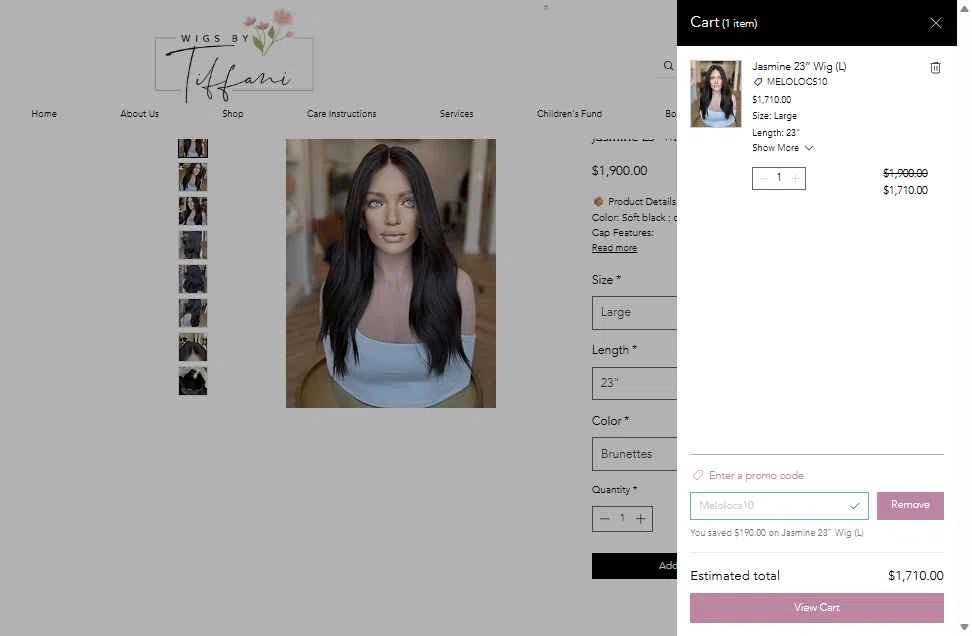Open the Services menu item

click(456, 114)
